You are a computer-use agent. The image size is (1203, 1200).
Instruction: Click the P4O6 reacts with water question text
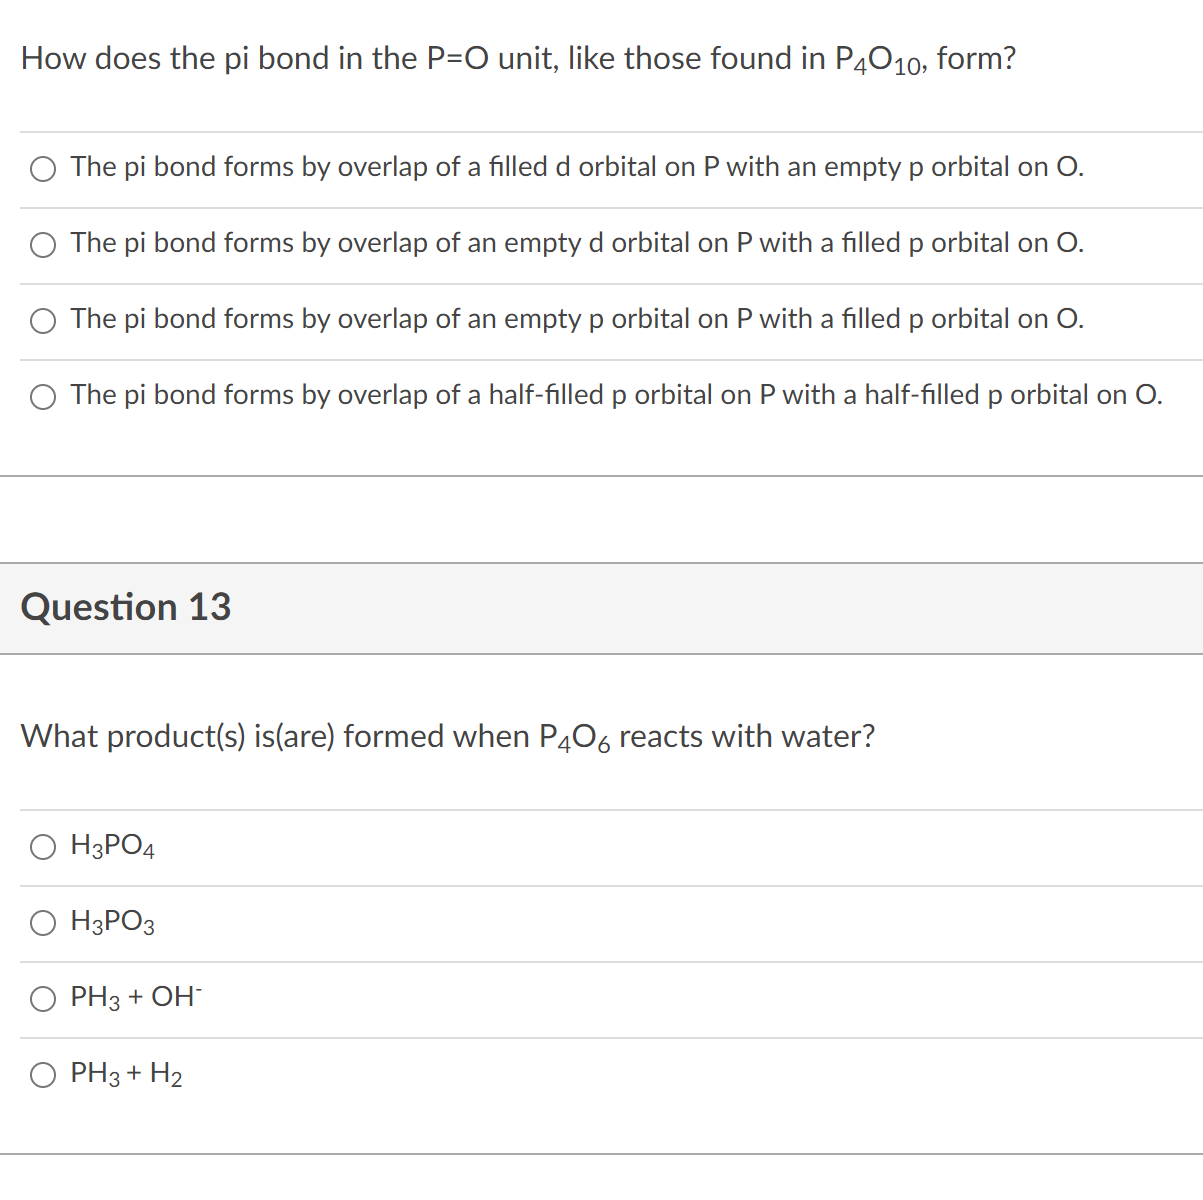(x=447, y=737)
